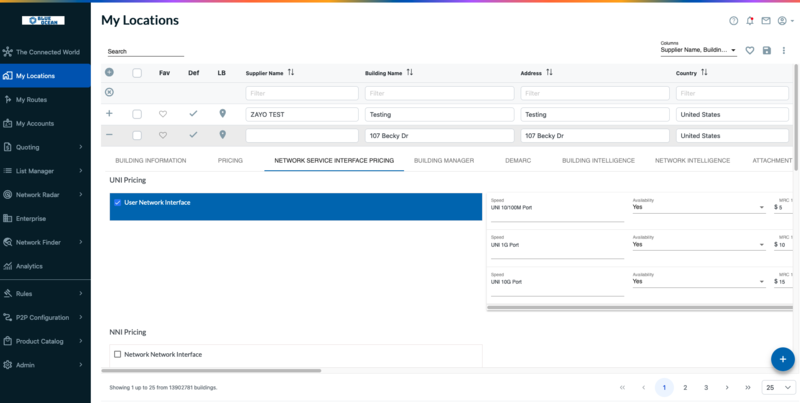This screenshot has height=403, width=800.
Task: Favorite the ZAYO TEST row heart
Action: click(163, 114)
